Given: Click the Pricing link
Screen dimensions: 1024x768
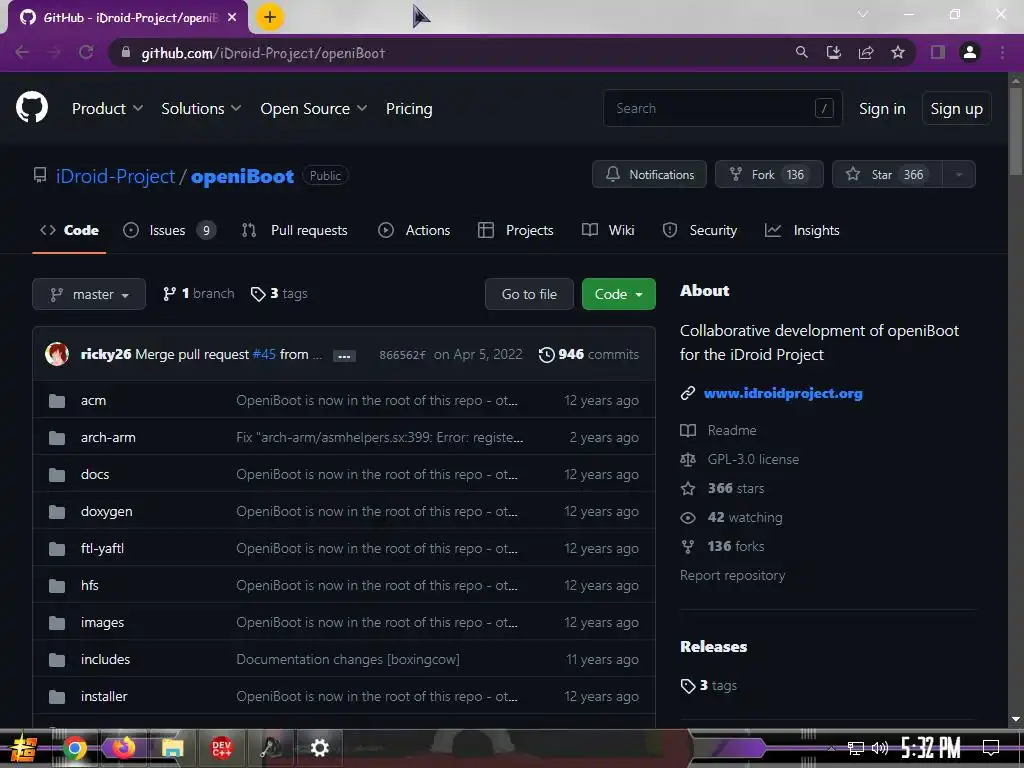Looking at the screenshot, I should point(409,108).
